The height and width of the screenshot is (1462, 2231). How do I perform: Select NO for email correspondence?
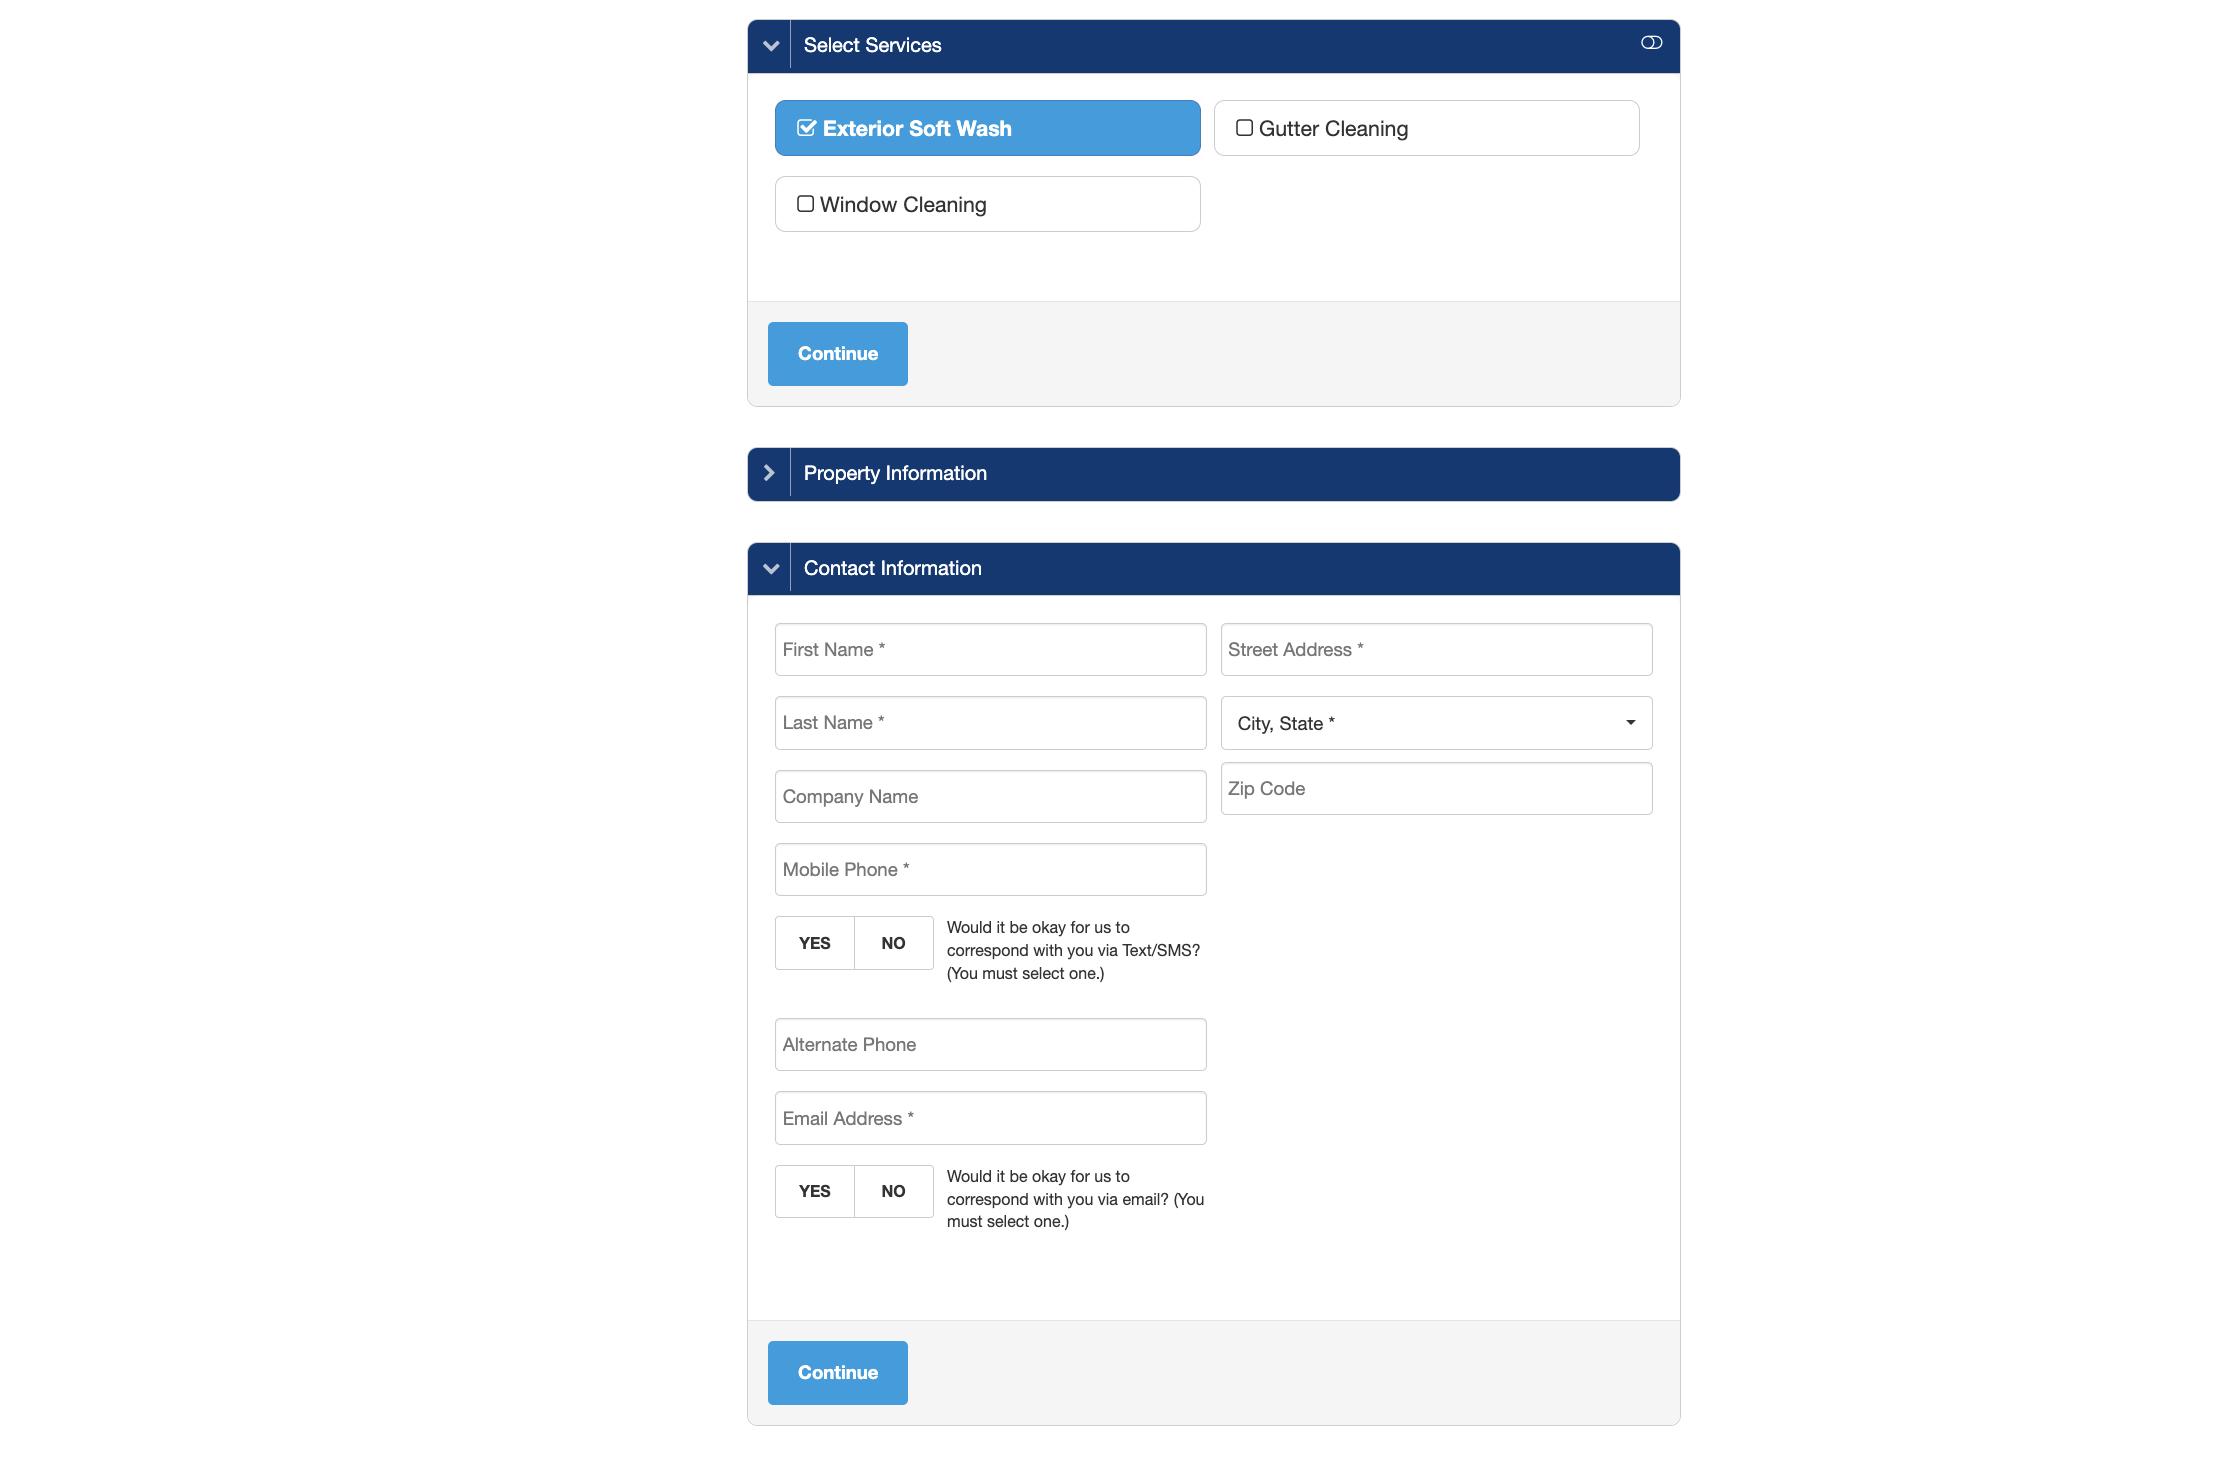pos(893,1191)
